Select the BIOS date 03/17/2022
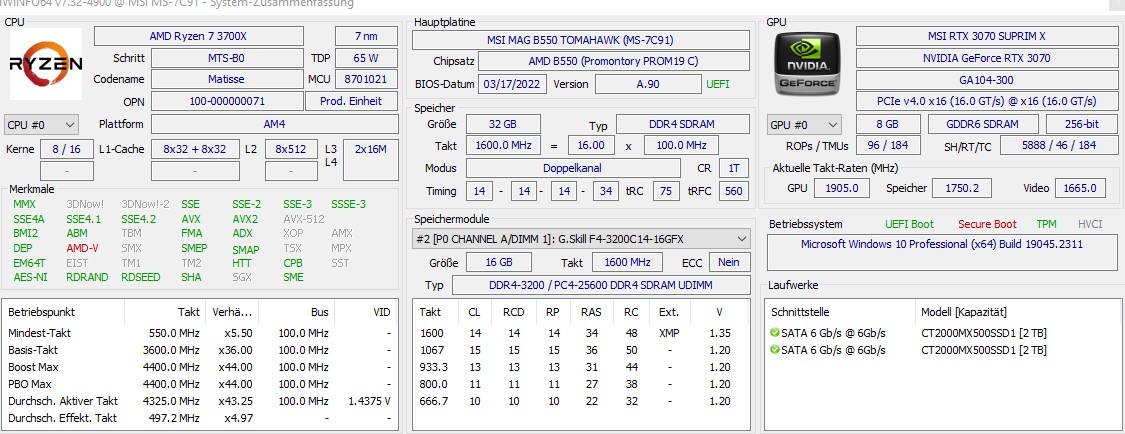Viewport: 1125px width, 434px height. (x=512, y=84)
